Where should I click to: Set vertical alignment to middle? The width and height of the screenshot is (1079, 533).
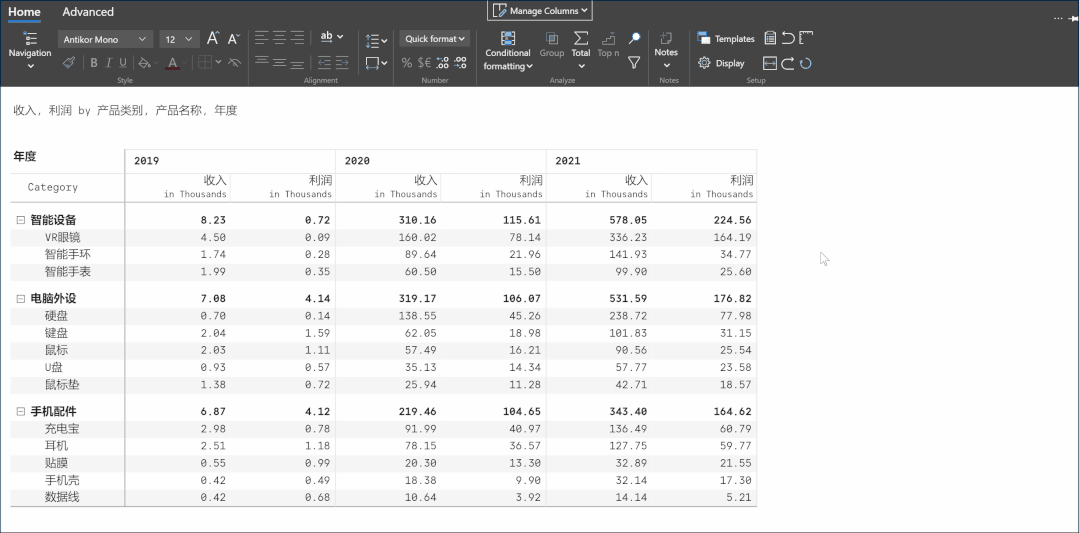[279, 62]
